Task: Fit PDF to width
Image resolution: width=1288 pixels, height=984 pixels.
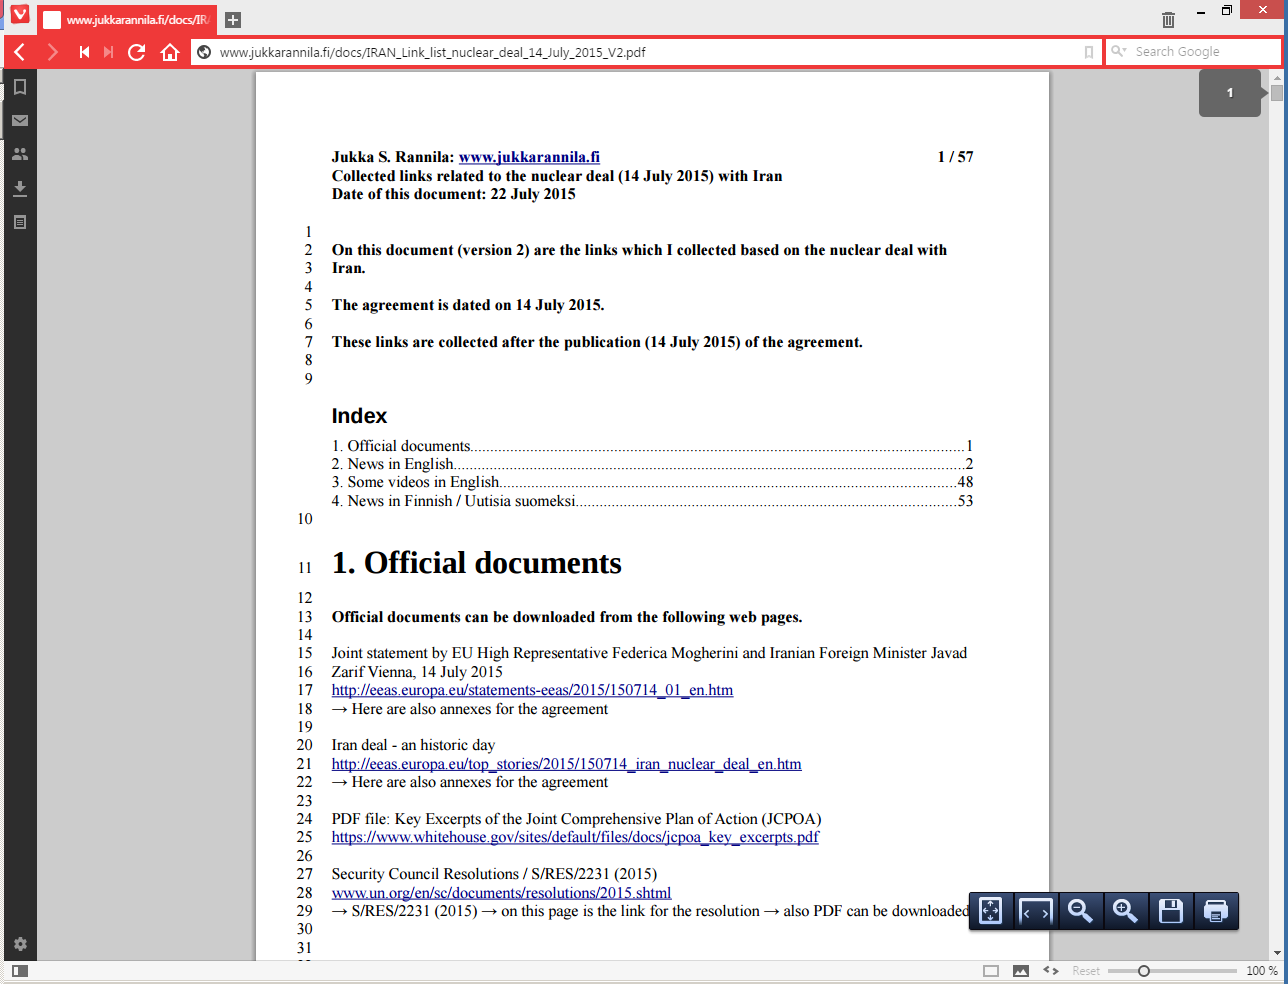Action: [x=1035, y=911]
